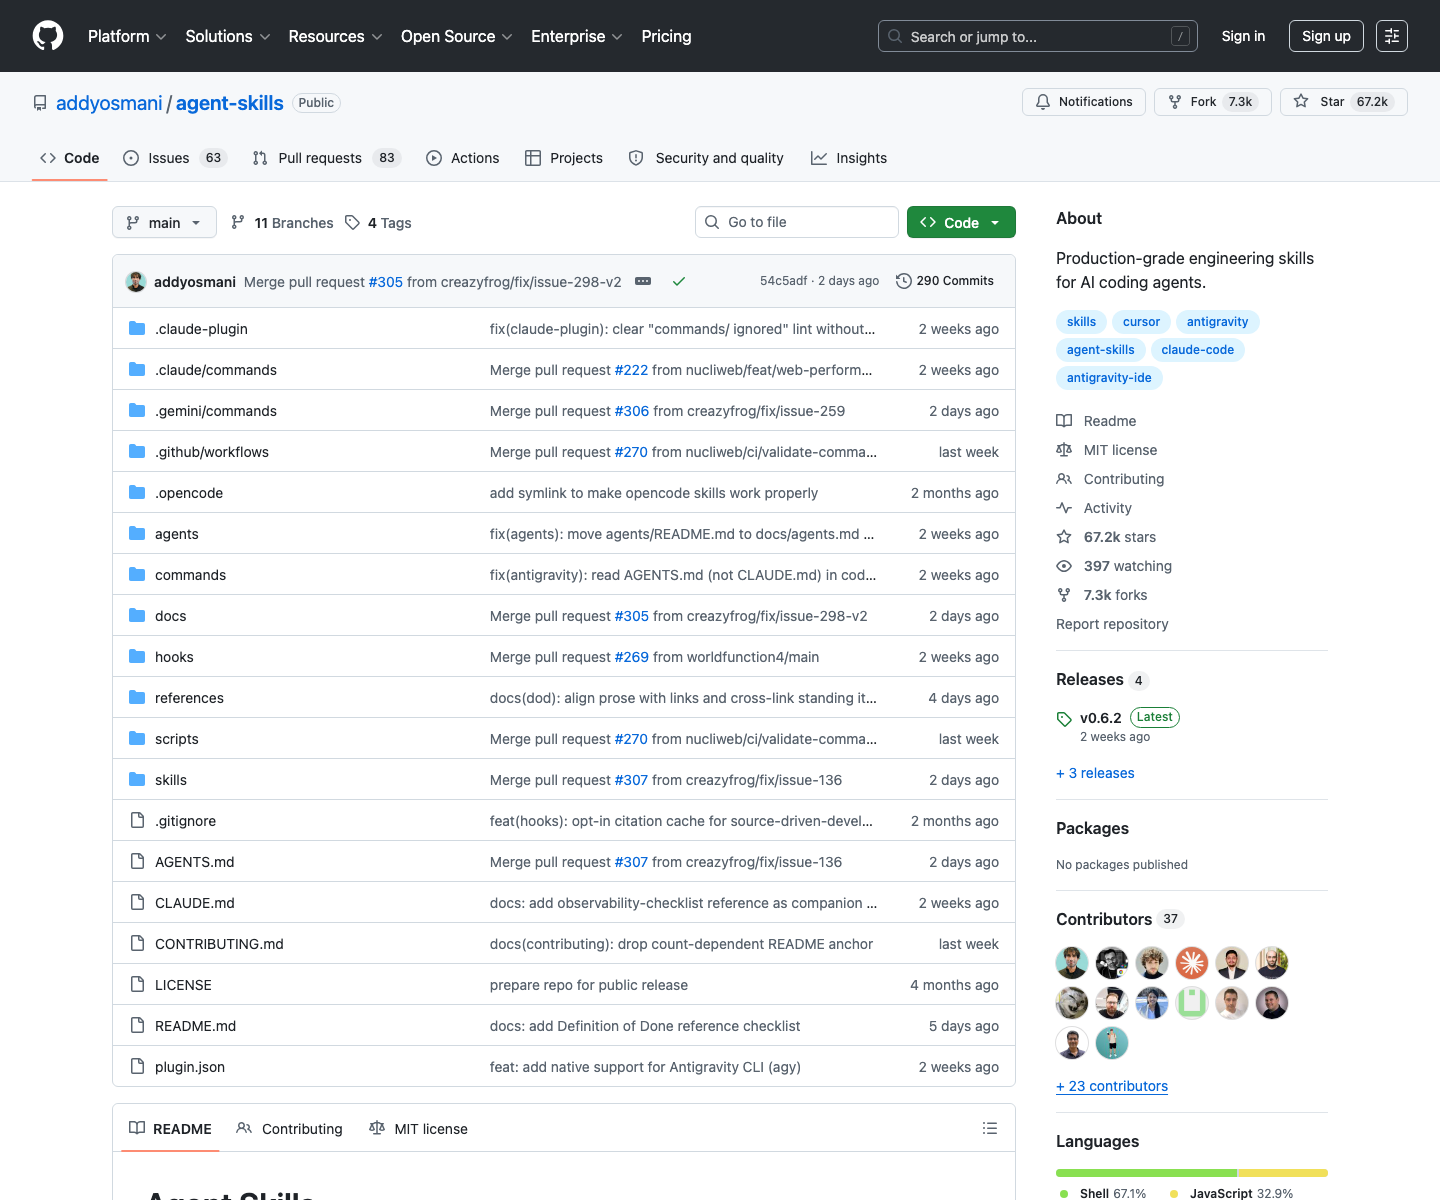Select the Contributing tab in README panel

(x=290, y=1128)
